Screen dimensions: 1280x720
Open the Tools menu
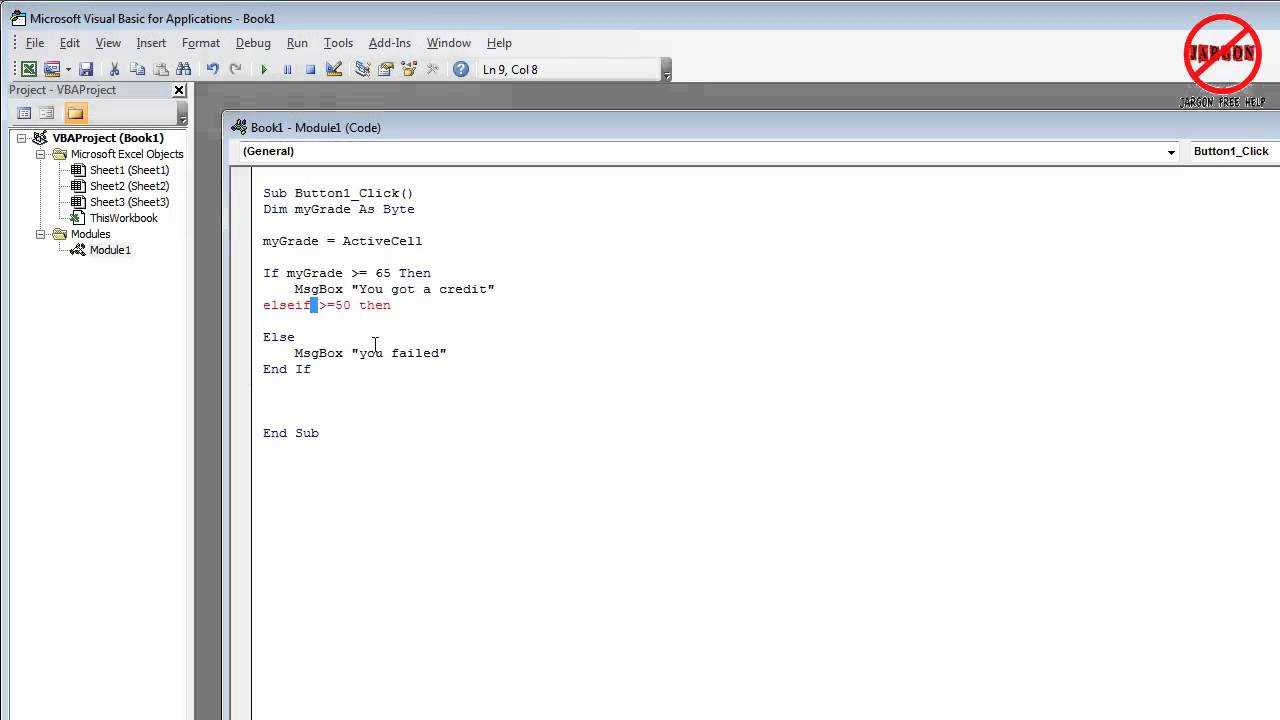338,43
